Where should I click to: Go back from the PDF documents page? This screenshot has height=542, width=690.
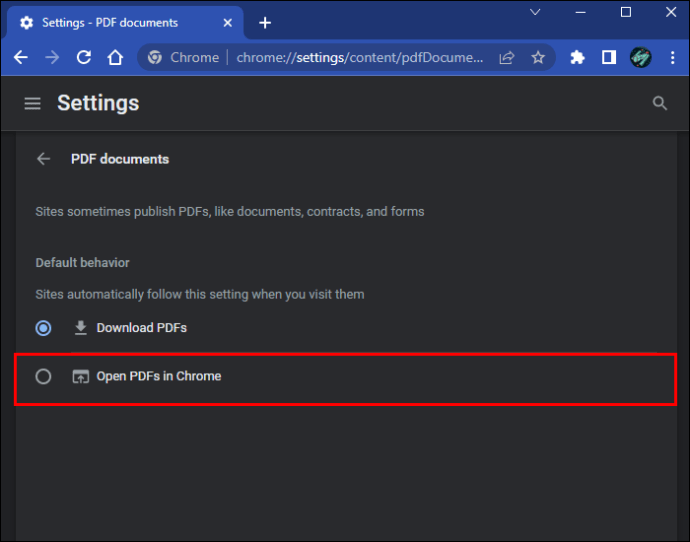pos(44,159)
